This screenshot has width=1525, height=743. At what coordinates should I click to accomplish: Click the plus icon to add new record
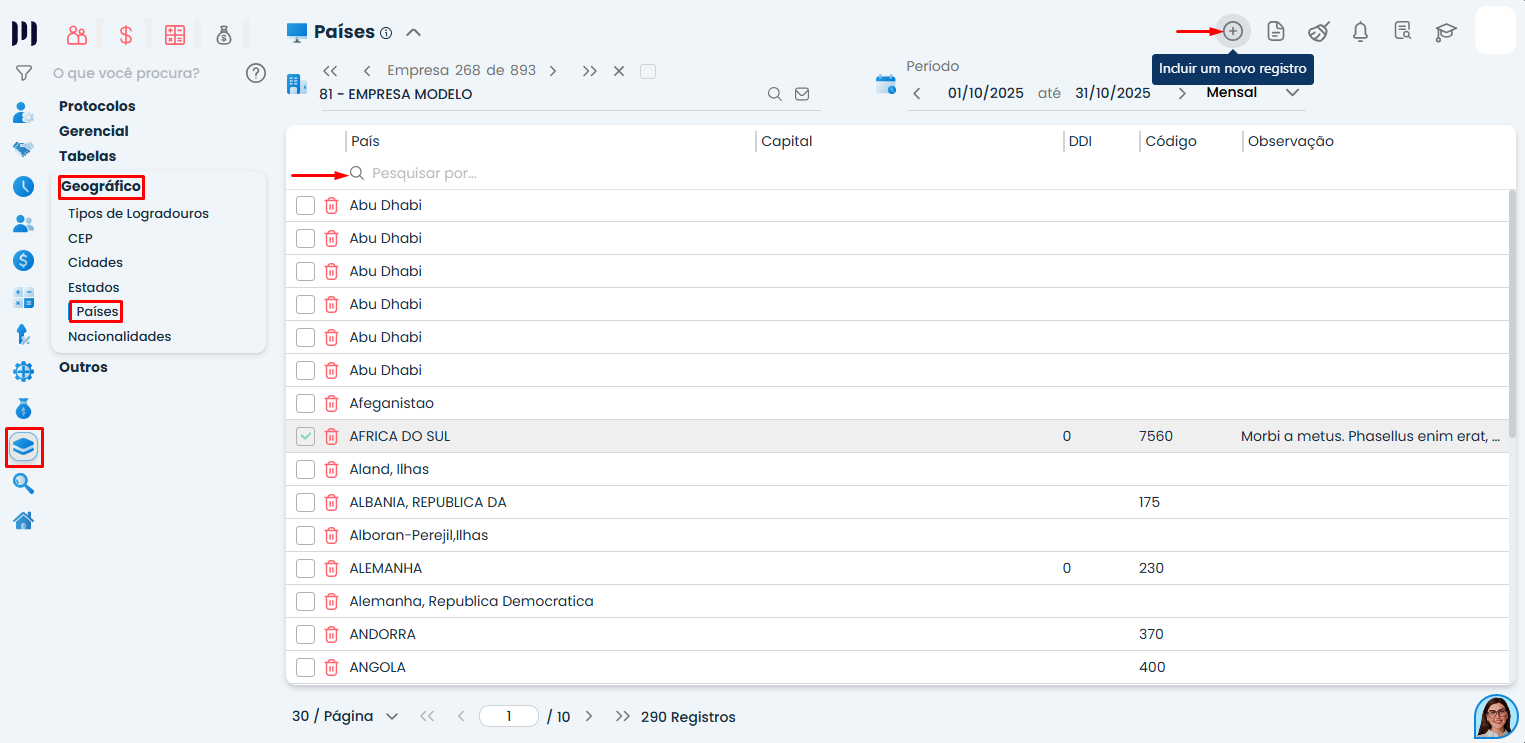pyautogui.click(x=1233, y=31)
